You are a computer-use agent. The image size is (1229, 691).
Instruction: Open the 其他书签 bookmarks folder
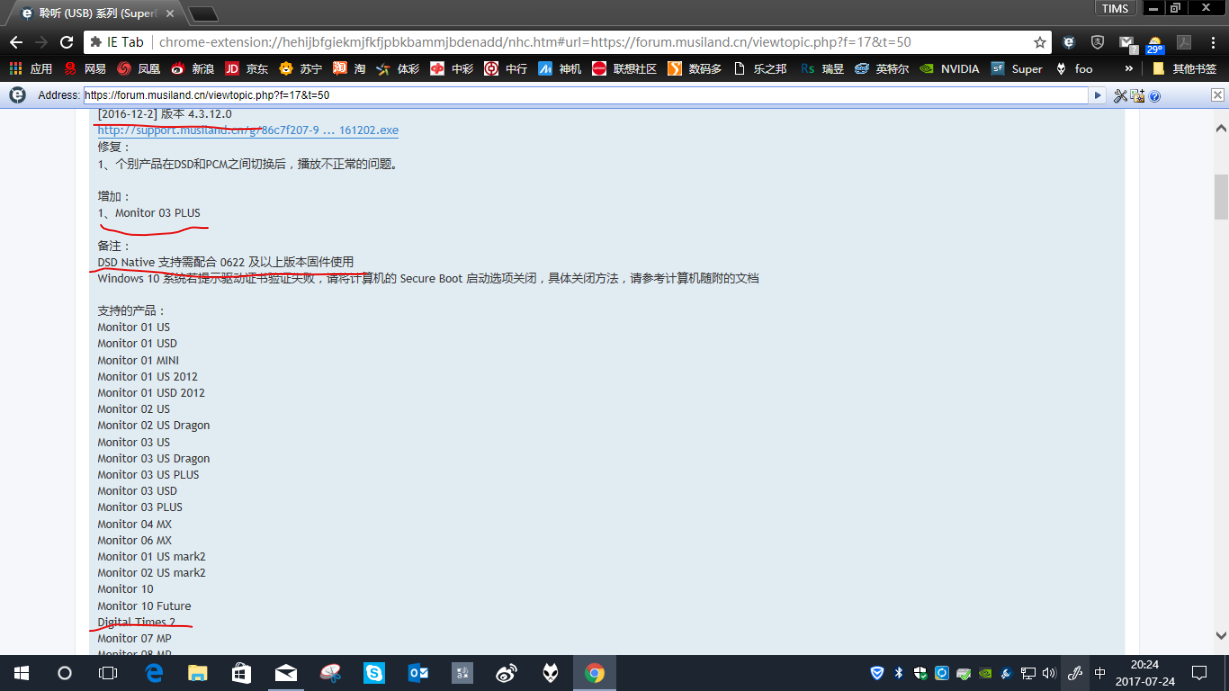click(1195, 68)
